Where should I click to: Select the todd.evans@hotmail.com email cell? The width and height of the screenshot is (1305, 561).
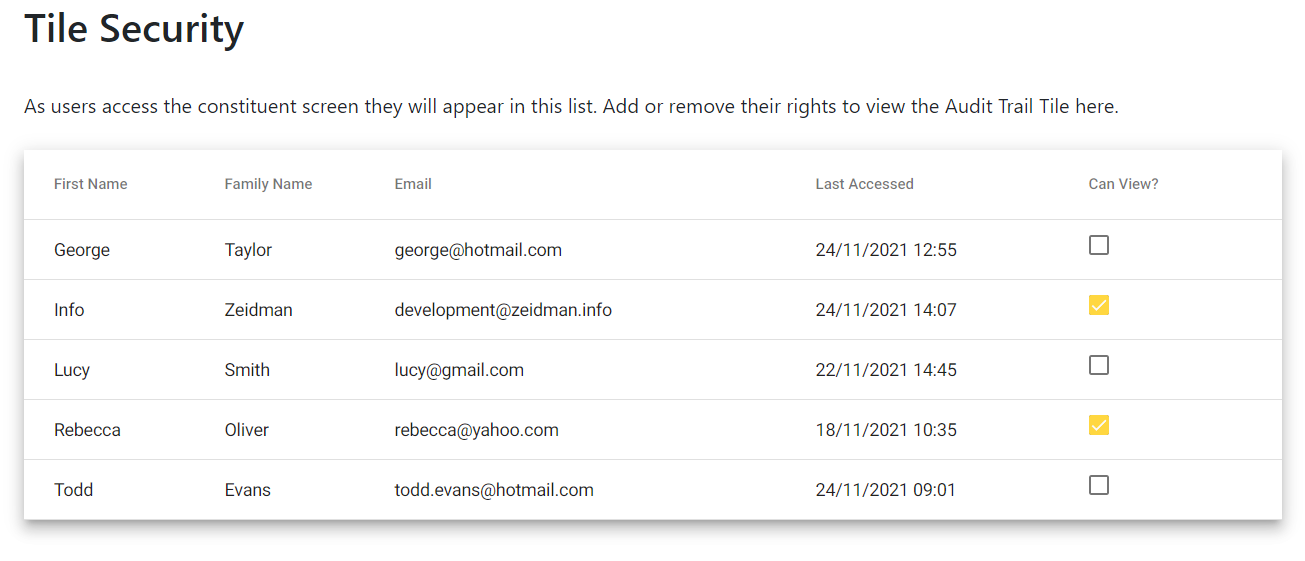click(x=494, y=490)
